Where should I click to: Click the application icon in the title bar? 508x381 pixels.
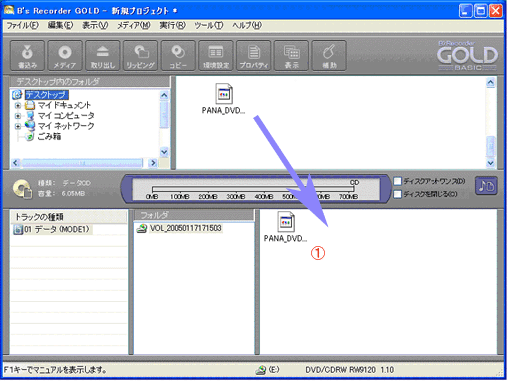tap(9, 10)
